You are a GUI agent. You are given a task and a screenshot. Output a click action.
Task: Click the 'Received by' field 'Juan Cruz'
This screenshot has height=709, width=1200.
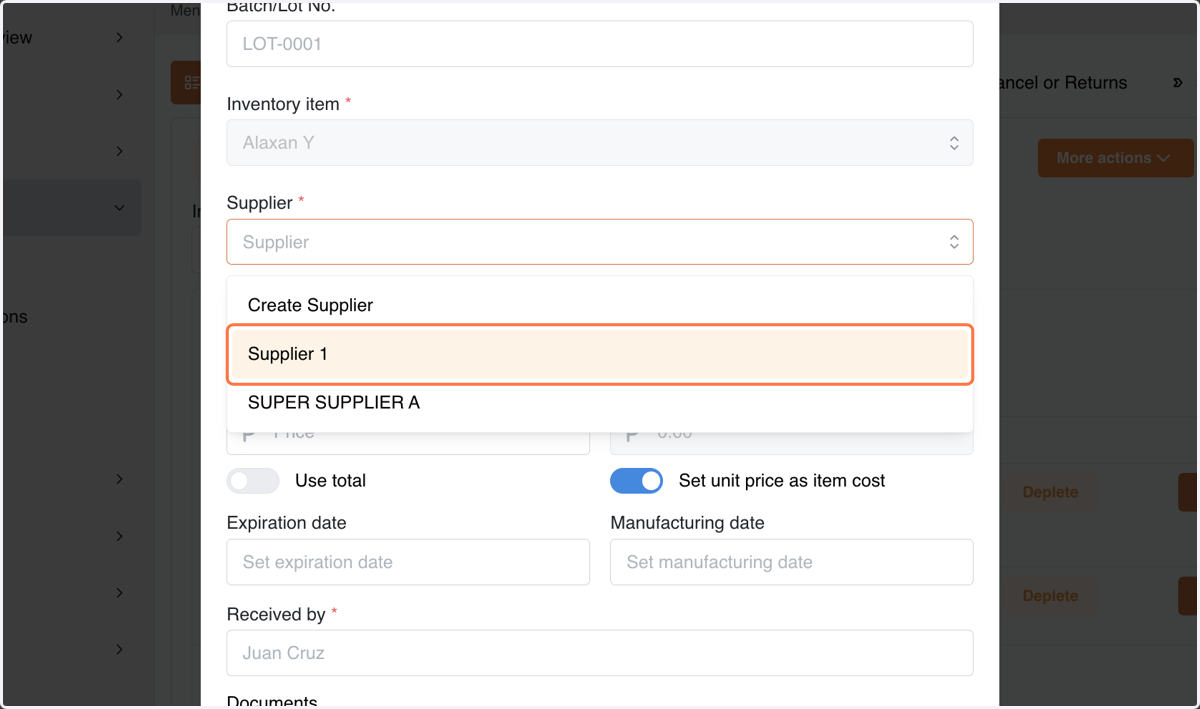600,653
